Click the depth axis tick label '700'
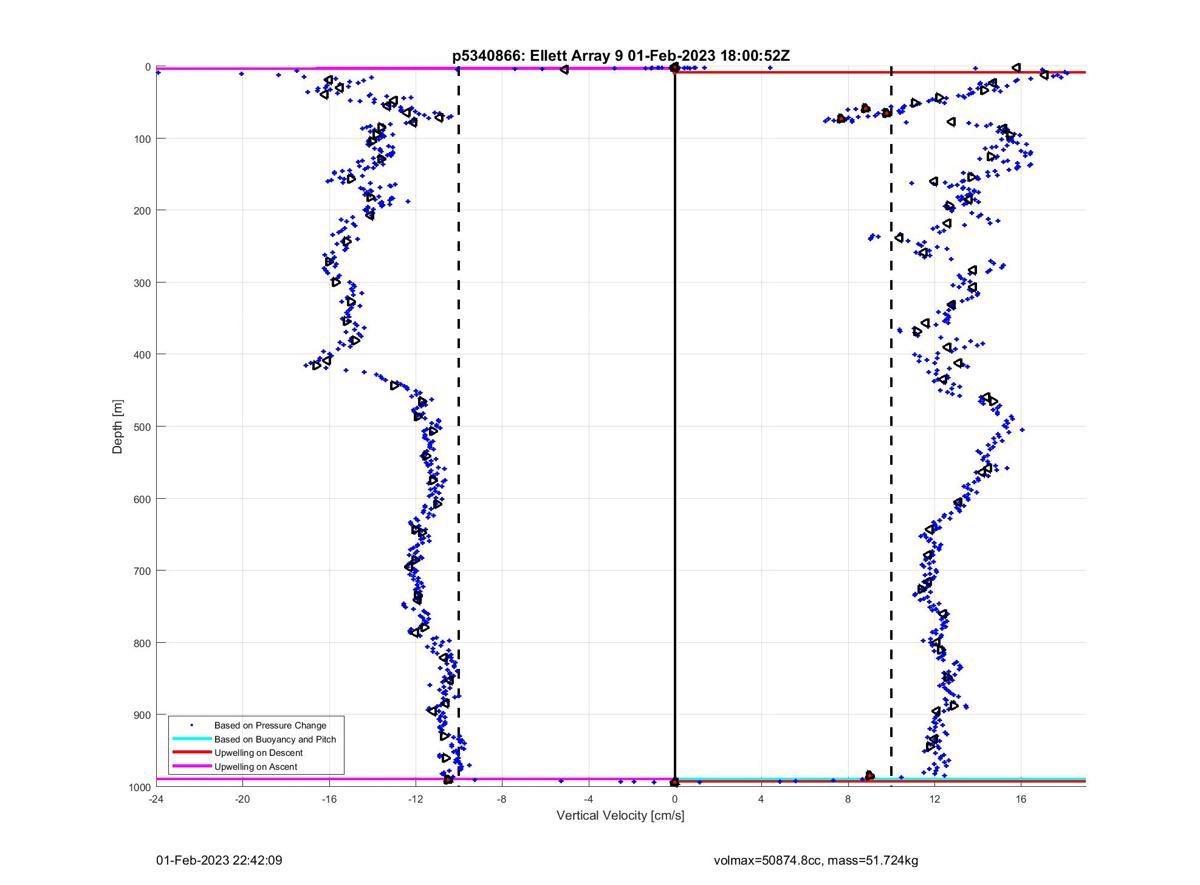1200x885 pixels. (142, 571)
